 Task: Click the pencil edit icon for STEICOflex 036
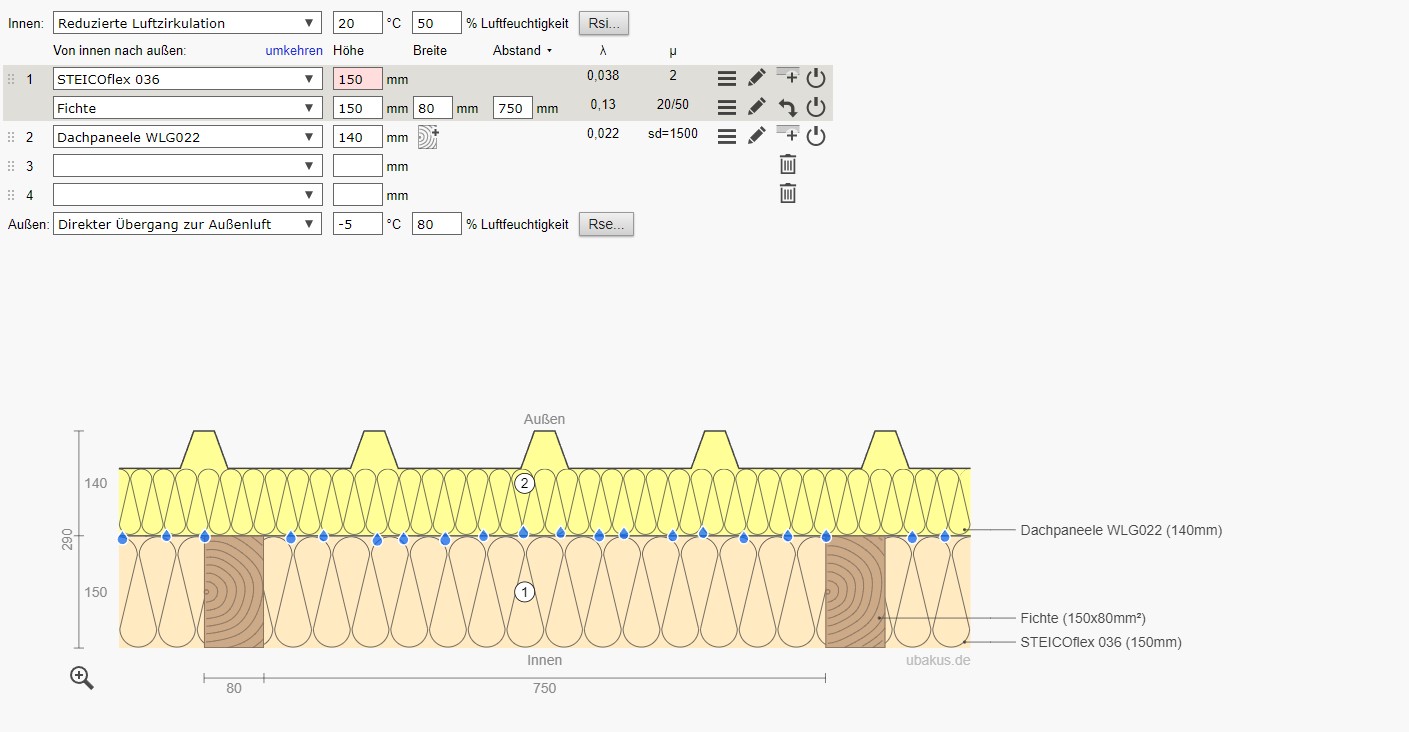click(x=757, y=78)
